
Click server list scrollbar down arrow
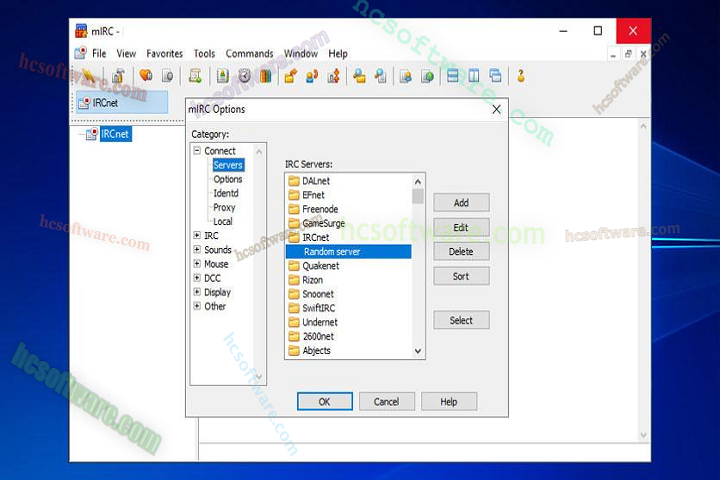coord(418,351)
